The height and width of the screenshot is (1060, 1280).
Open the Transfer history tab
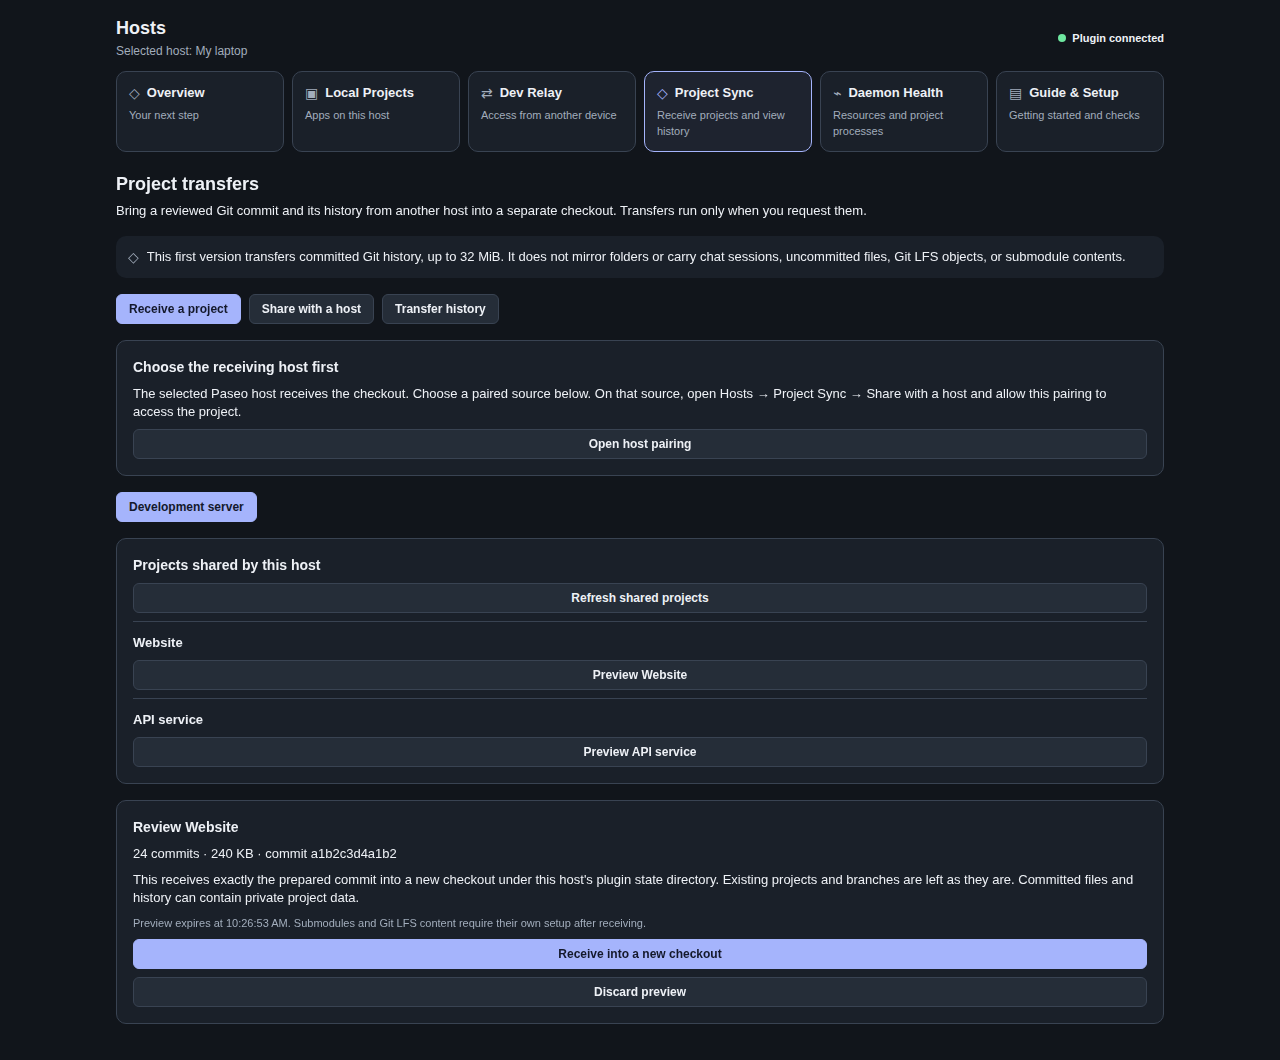point(440,309)
